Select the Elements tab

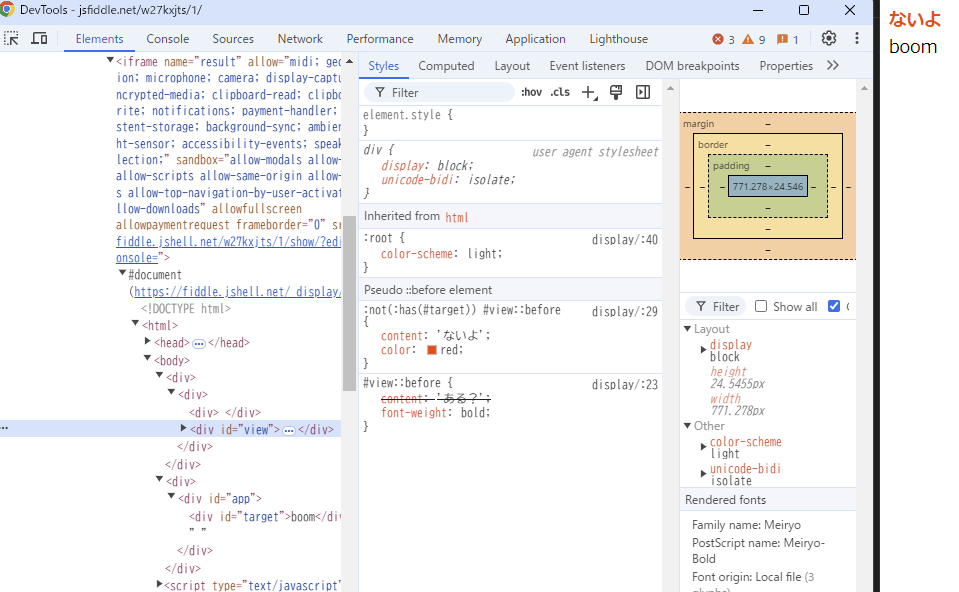(x=99, y=39)
